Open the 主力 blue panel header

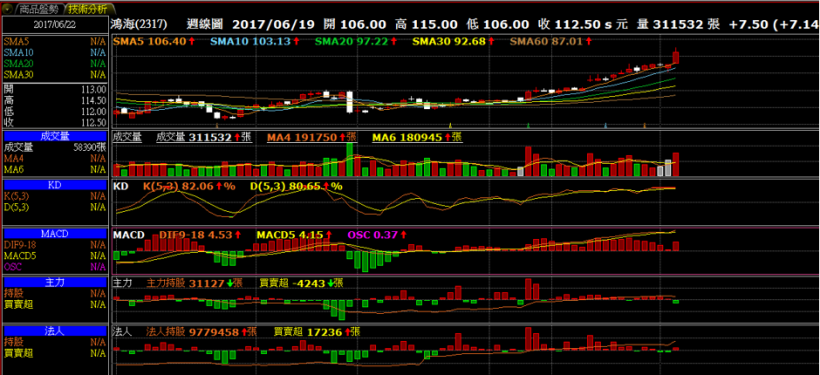(55, 282)
